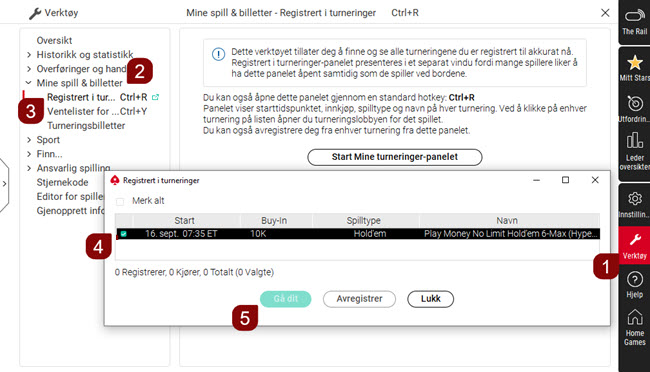Viewport: 650px width, 372px height.
Task: Uncheck the 16. sept. tournament row checkbox
Action: pos(124,234)
